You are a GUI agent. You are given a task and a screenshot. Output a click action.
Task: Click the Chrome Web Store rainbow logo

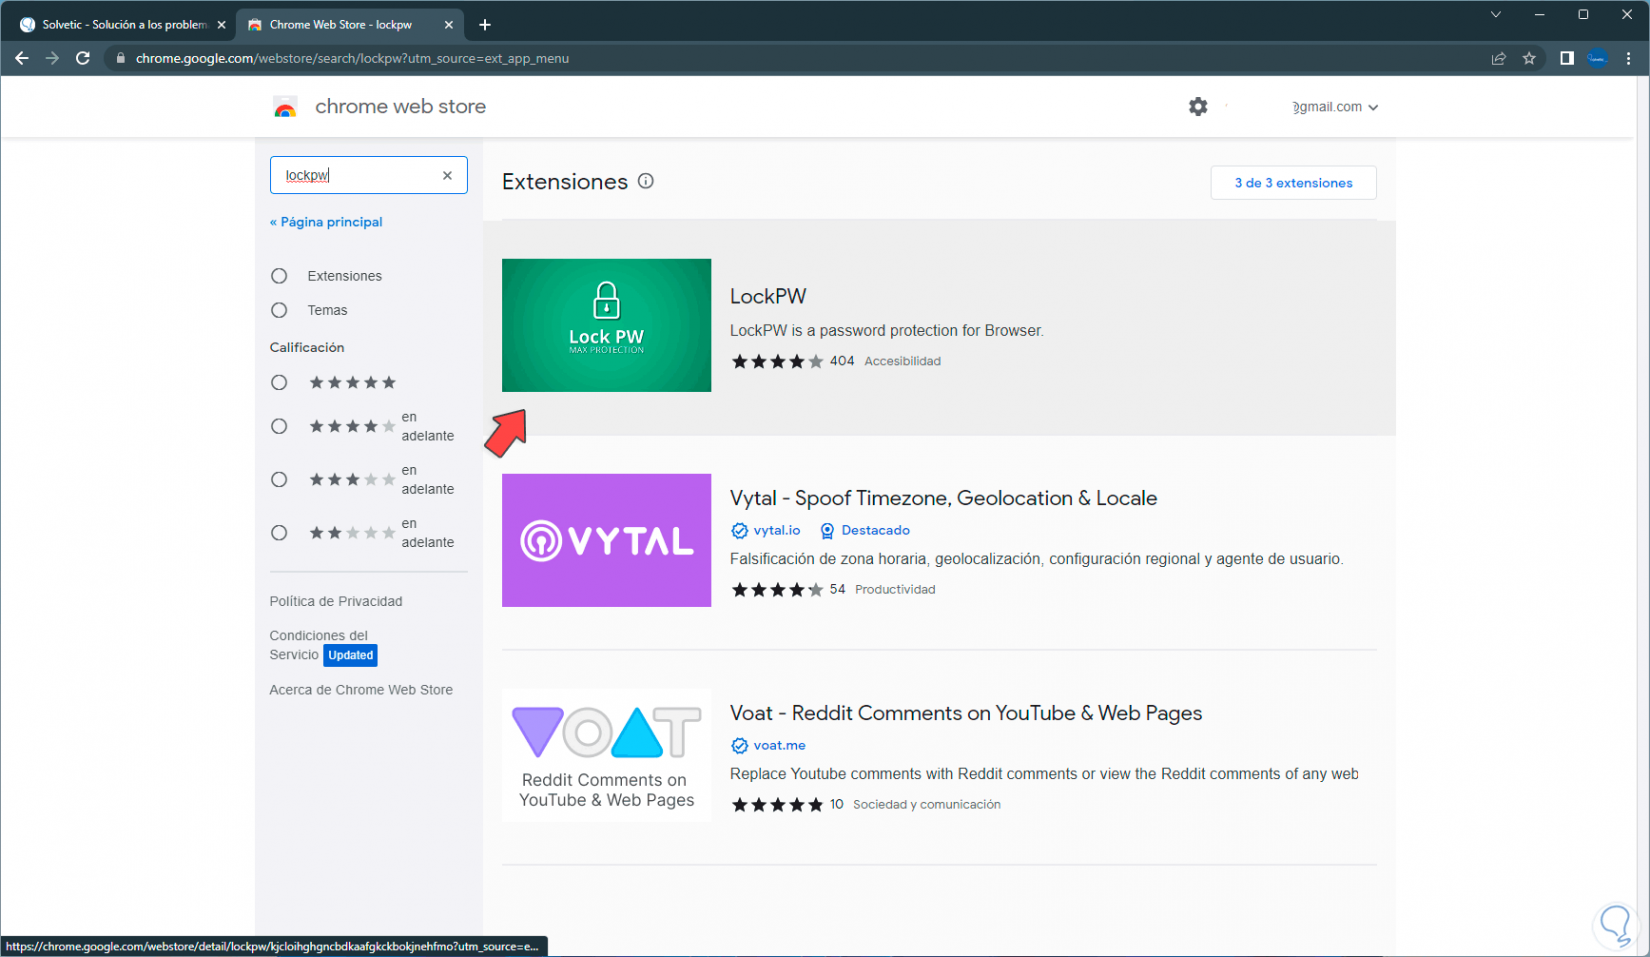pos(285,107)
